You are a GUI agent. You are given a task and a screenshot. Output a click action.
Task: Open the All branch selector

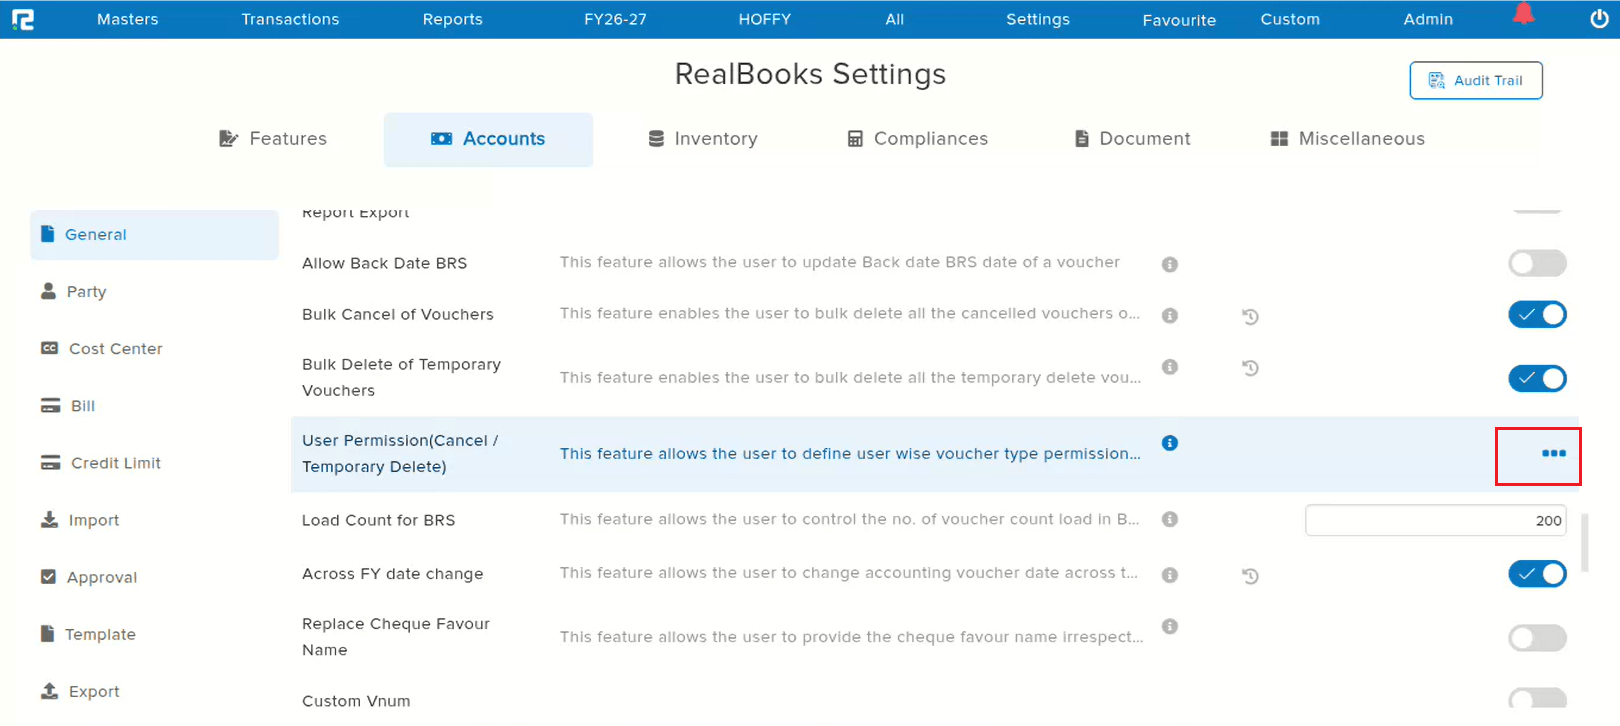(x=895, y=19)
